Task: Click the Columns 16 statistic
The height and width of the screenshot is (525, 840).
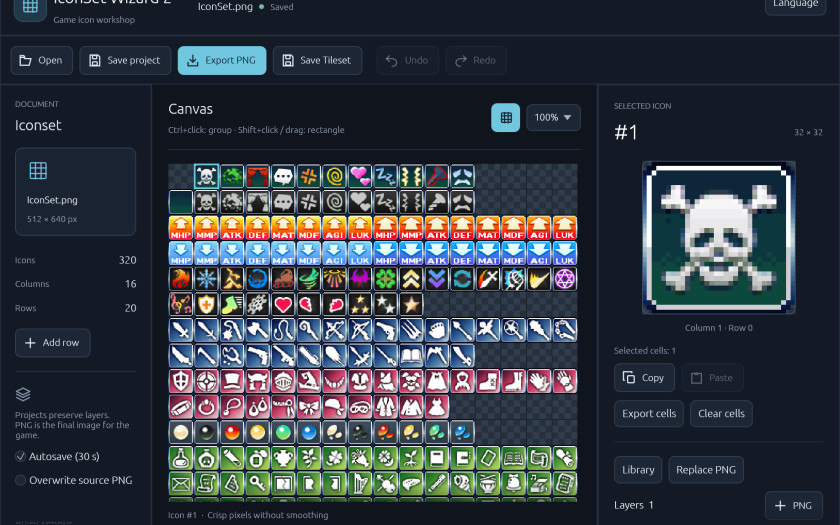Action: pos(76,284)
